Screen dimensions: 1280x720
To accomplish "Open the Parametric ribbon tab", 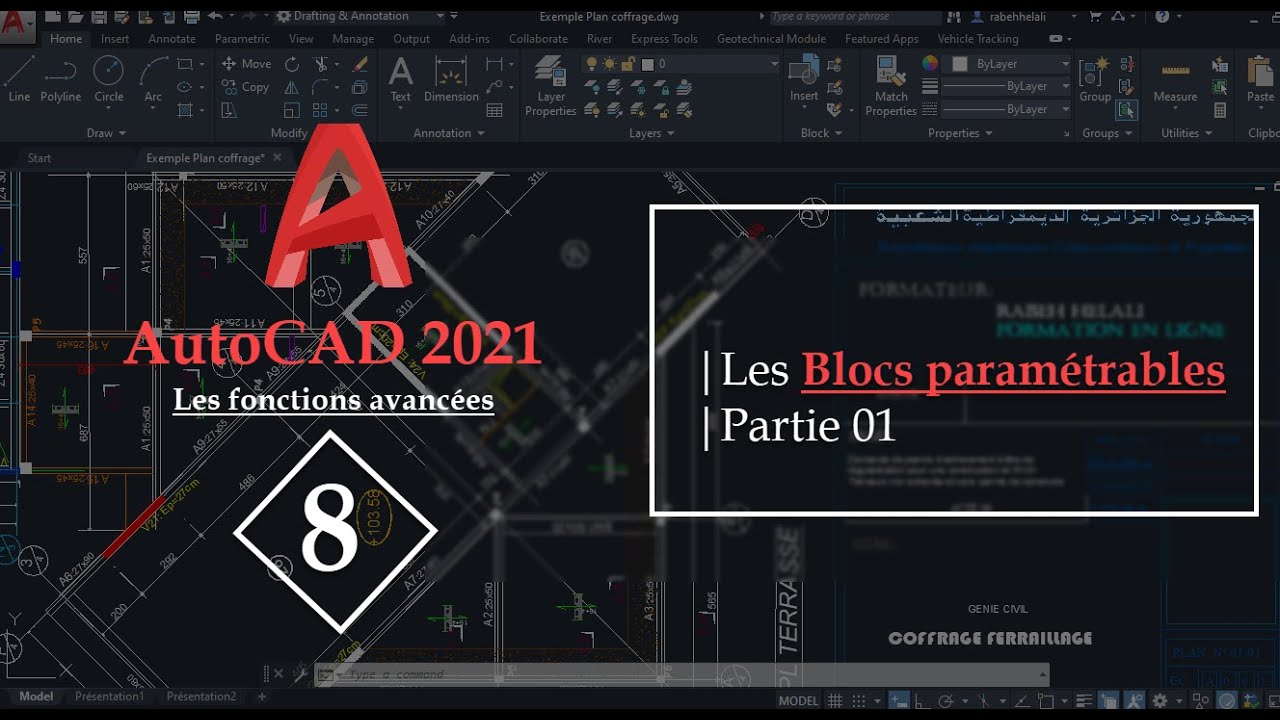I will 242,39.
